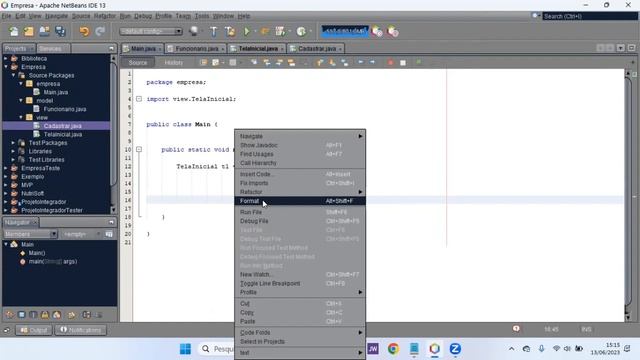Select Format in the context menu
This screenshot has width=640, height=360.
tap(300, 201)
